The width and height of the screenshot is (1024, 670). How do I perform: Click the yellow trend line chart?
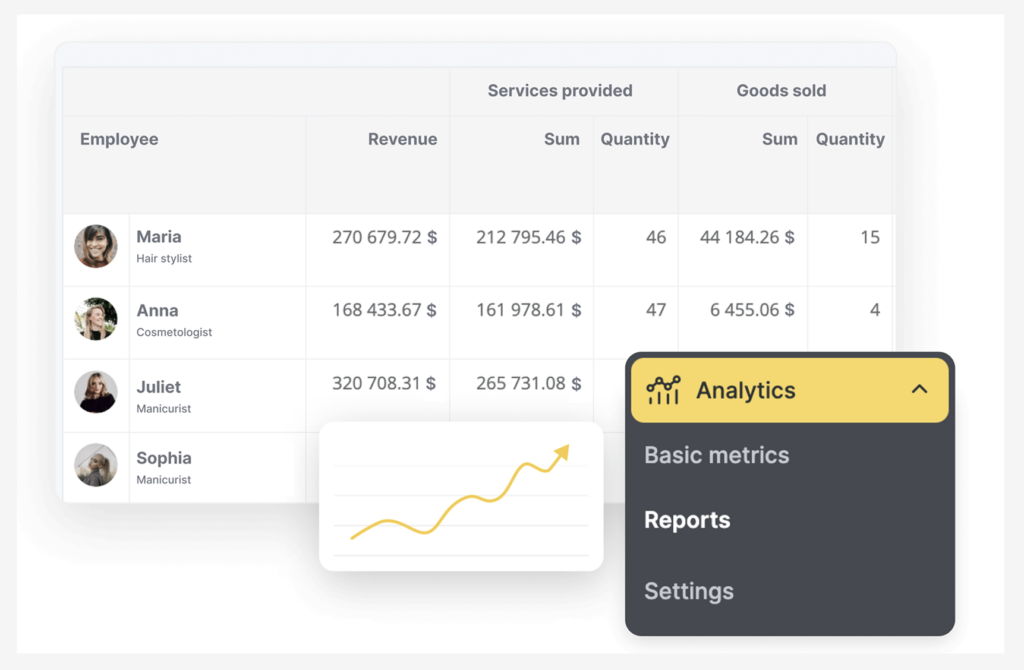461,497
